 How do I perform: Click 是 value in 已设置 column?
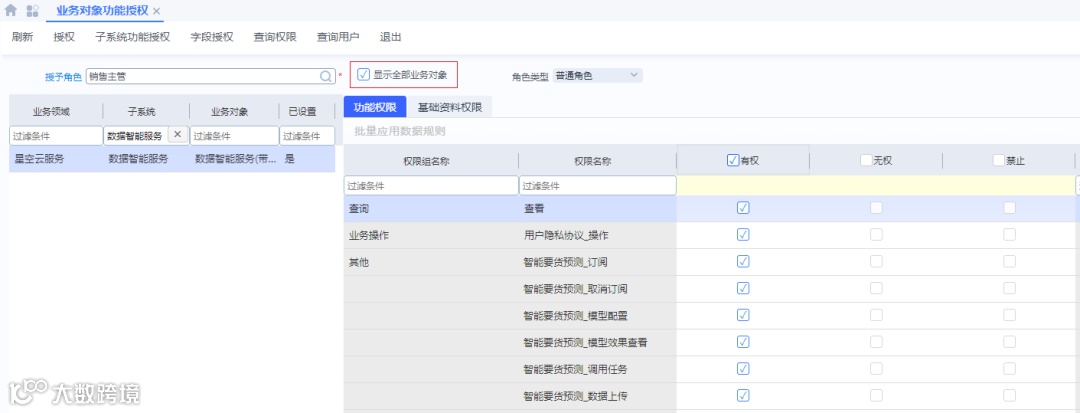[289, 159]
